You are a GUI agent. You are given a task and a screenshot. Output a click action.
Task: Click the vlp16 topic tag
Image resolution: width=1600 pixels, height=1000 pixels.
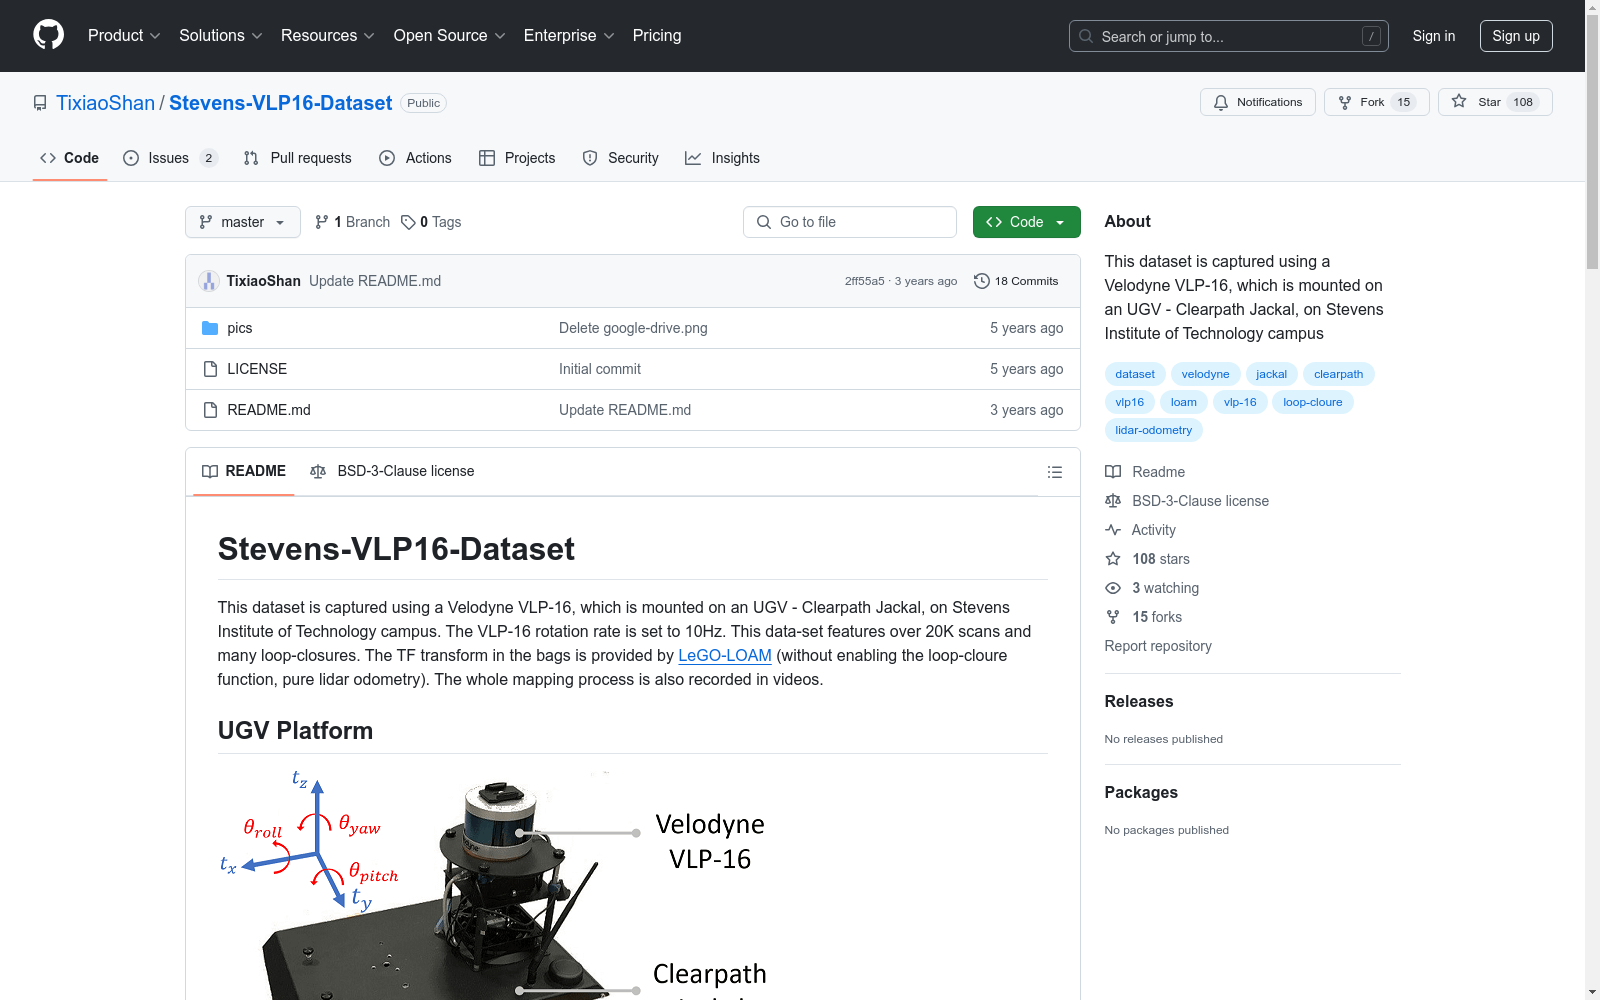[x=1129, y=402]
